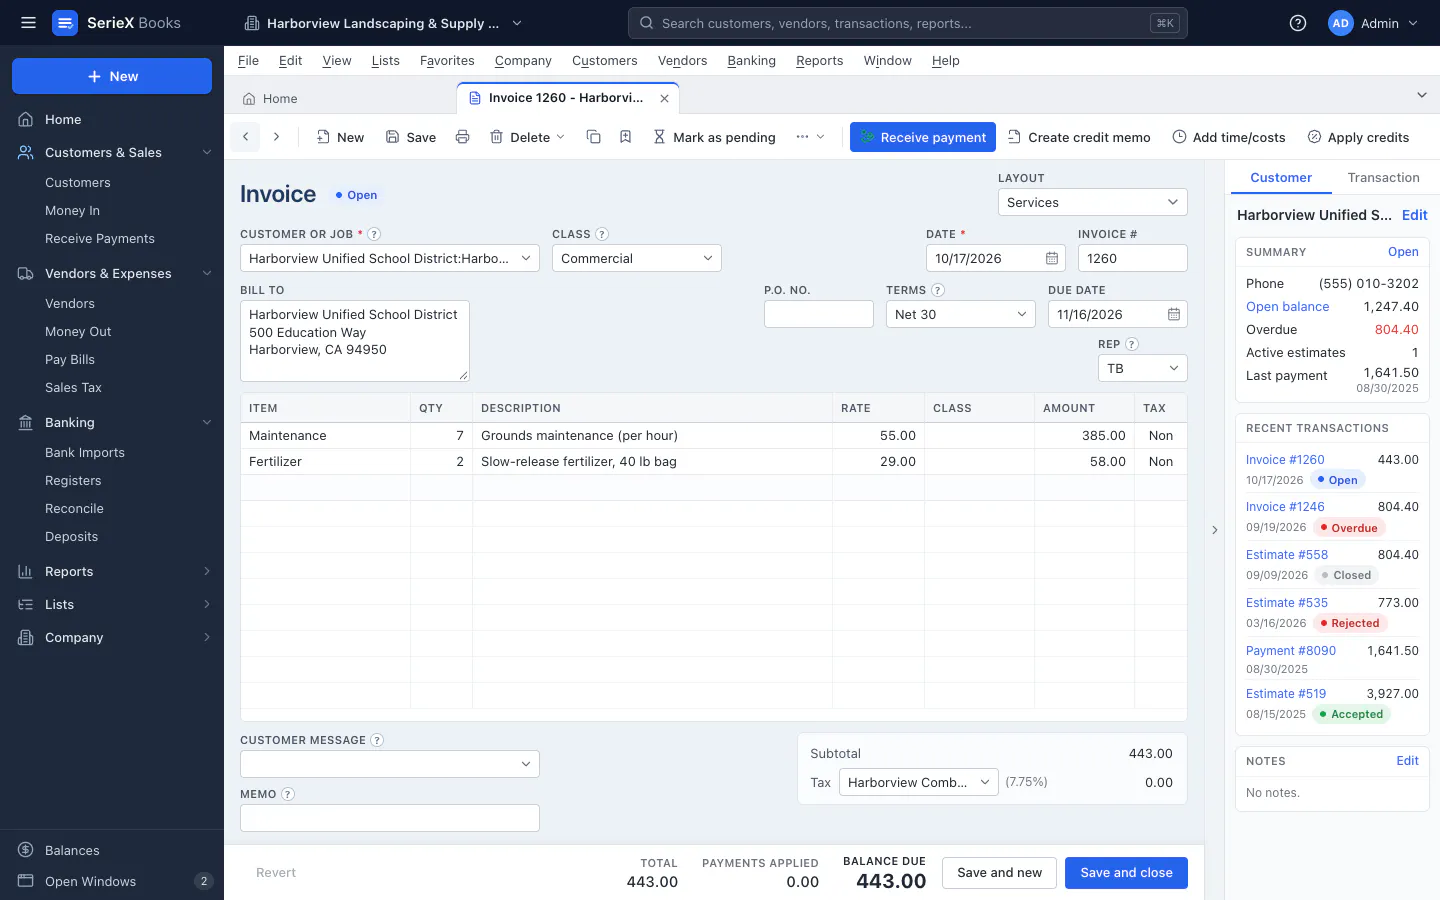Image resolution: width=1440 pixels, height=900 pixels.
Task: Go to next invoice with forward arrow
Action: coord(277,137)
